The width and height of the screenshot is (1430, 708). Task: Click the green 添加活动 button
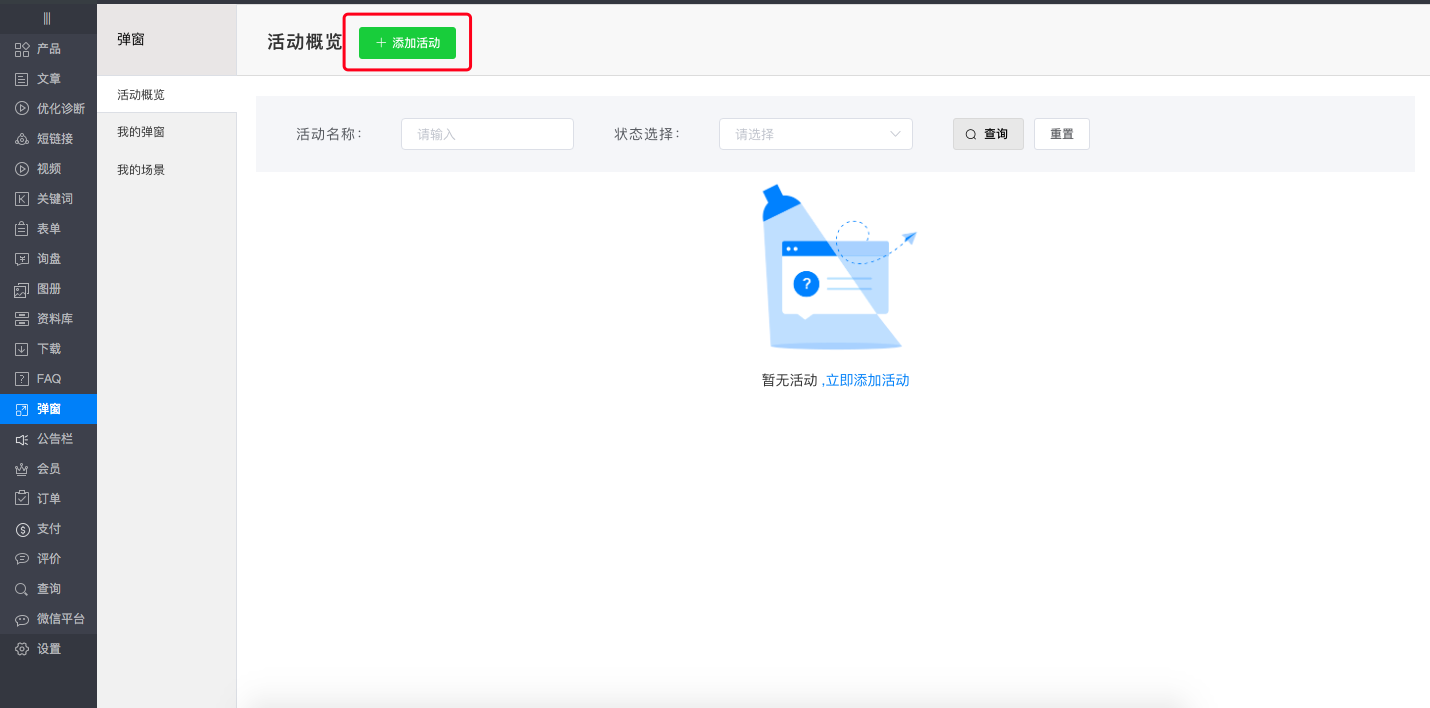click(407, 43)
